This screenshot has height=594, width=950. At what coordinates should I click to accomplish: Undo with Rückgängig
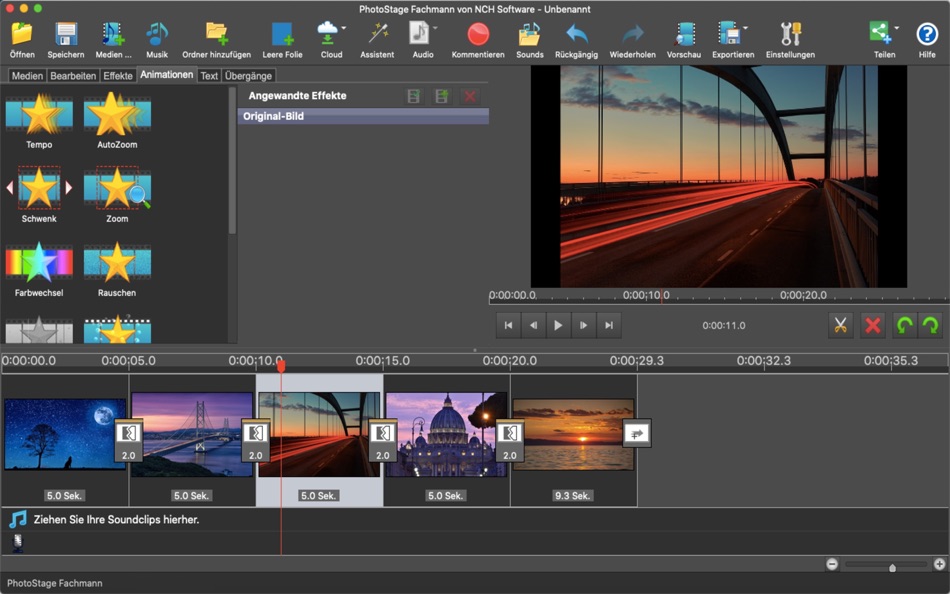[576, 40]
